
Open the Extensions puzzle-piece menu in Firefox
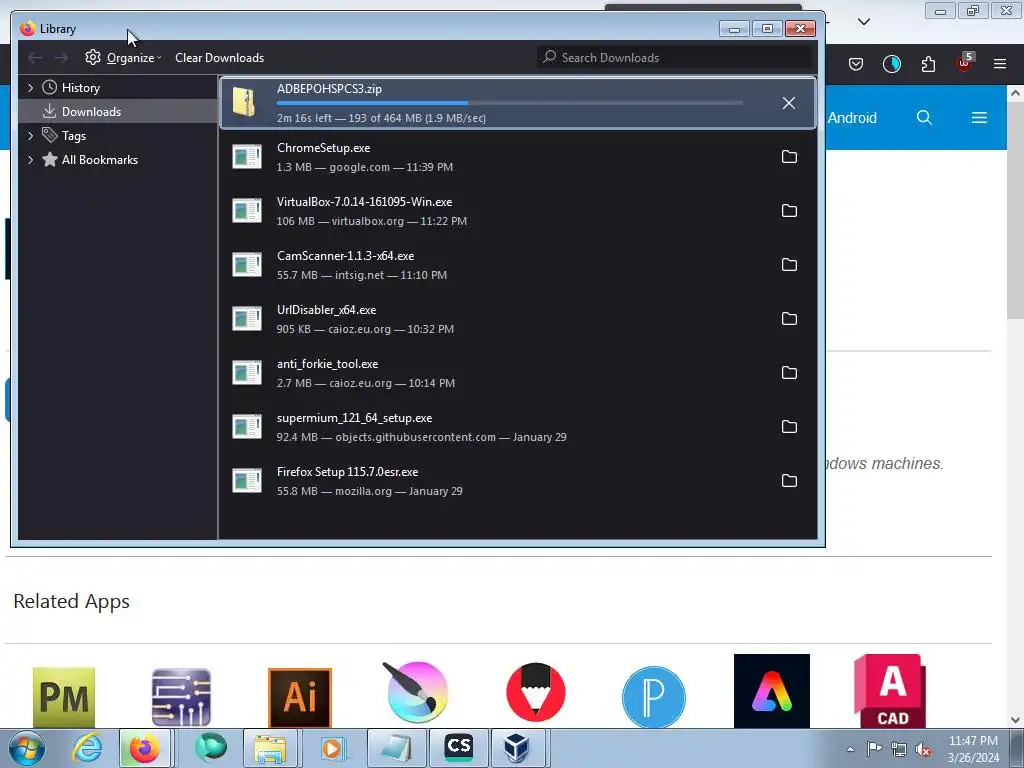point(928,64)
